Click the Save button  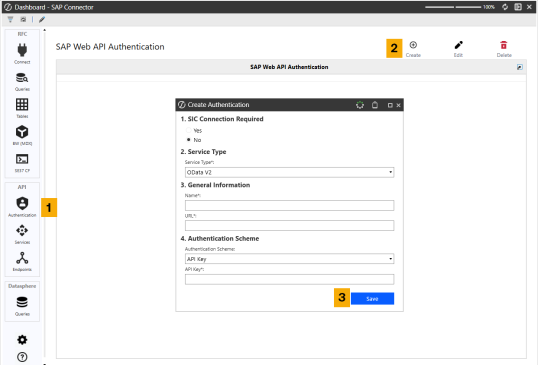(372, 299)
